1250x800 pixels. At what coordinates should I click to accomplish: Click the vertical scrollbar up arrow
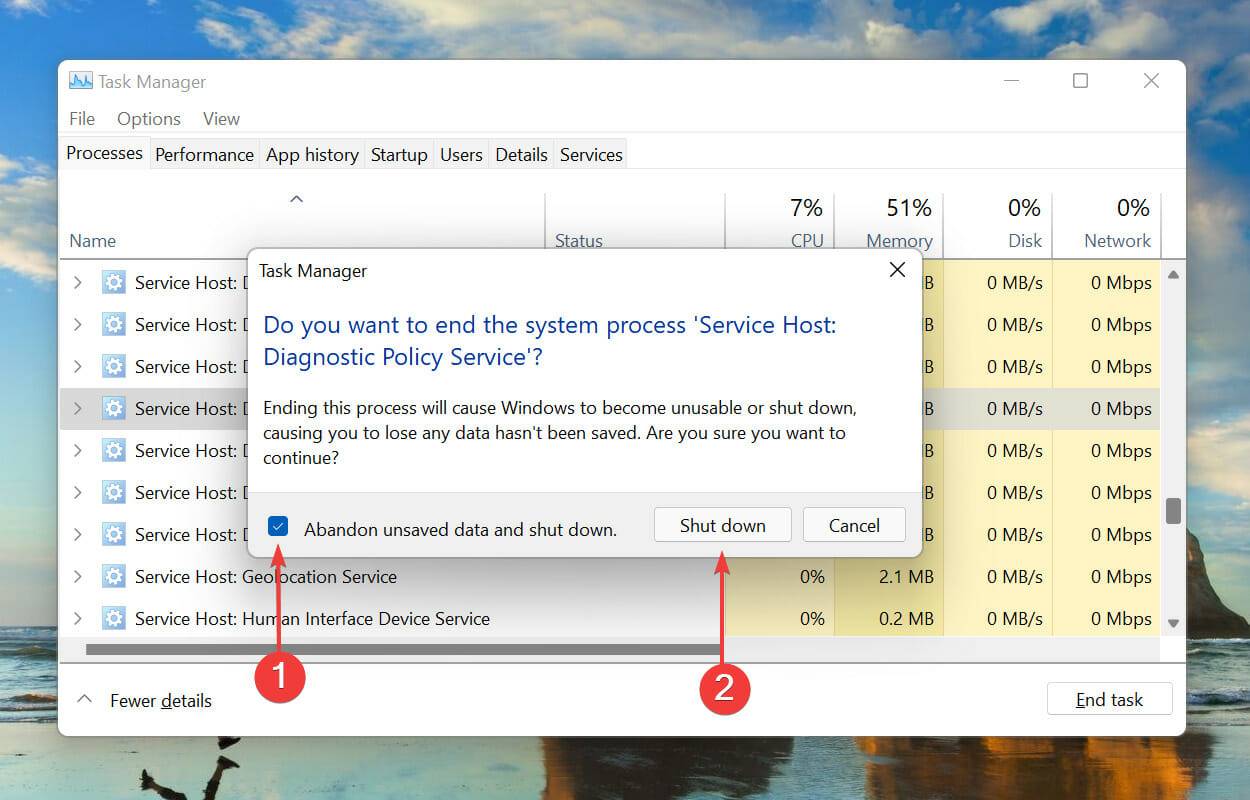(1173, 274)
